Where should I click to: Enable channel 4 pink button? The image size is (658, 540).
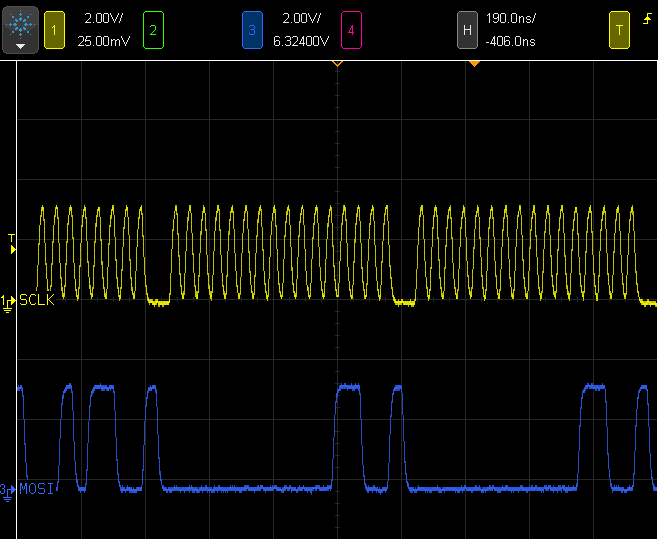tap(350, 30)
